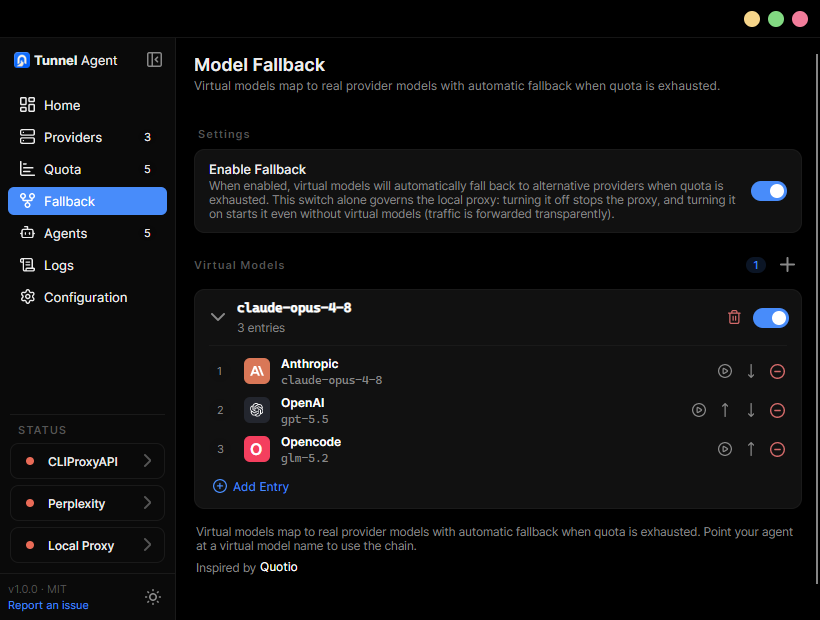Open the Agents section
This screenshot has width=820, height=620.
tap(87, 233)
